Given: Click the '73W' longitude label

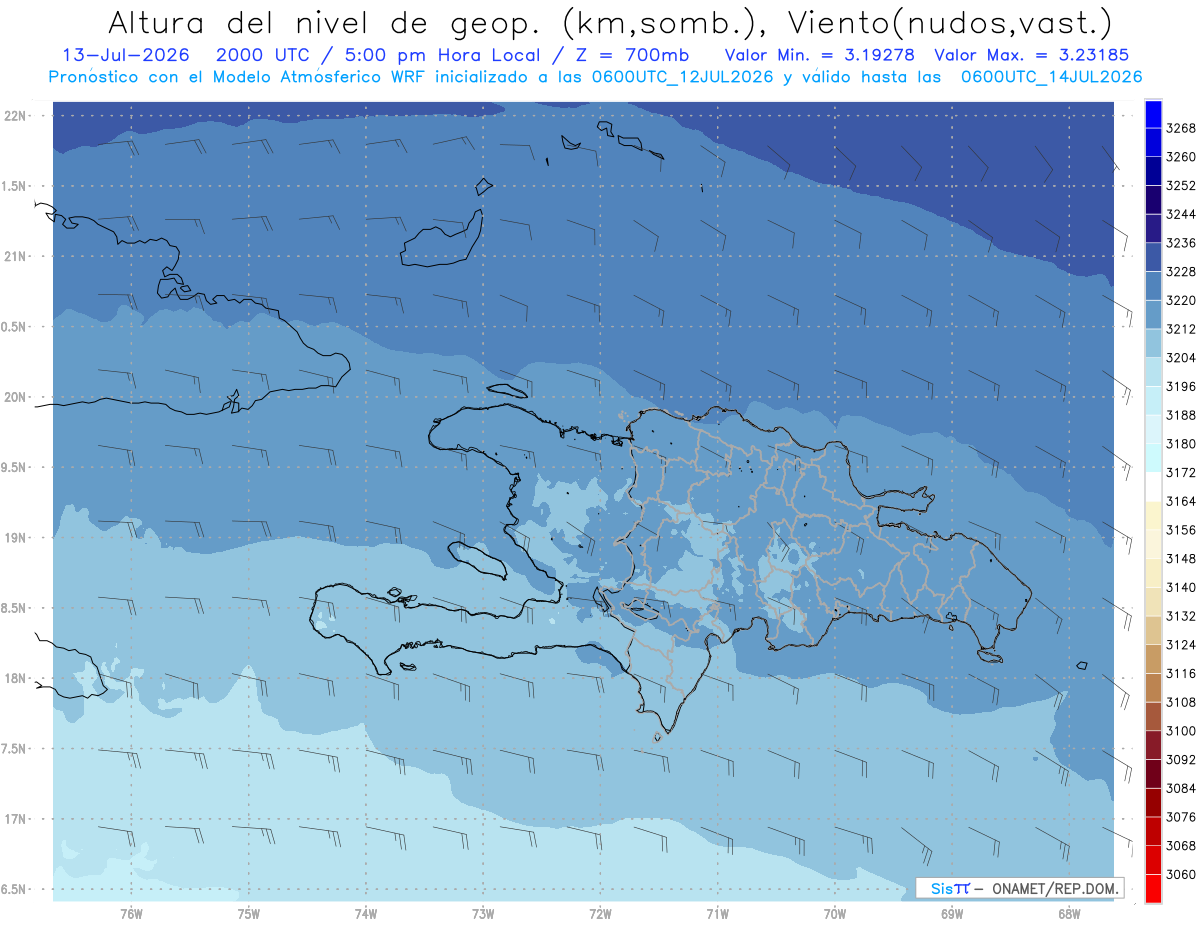Looking at the screenshot, I should 483,913.
